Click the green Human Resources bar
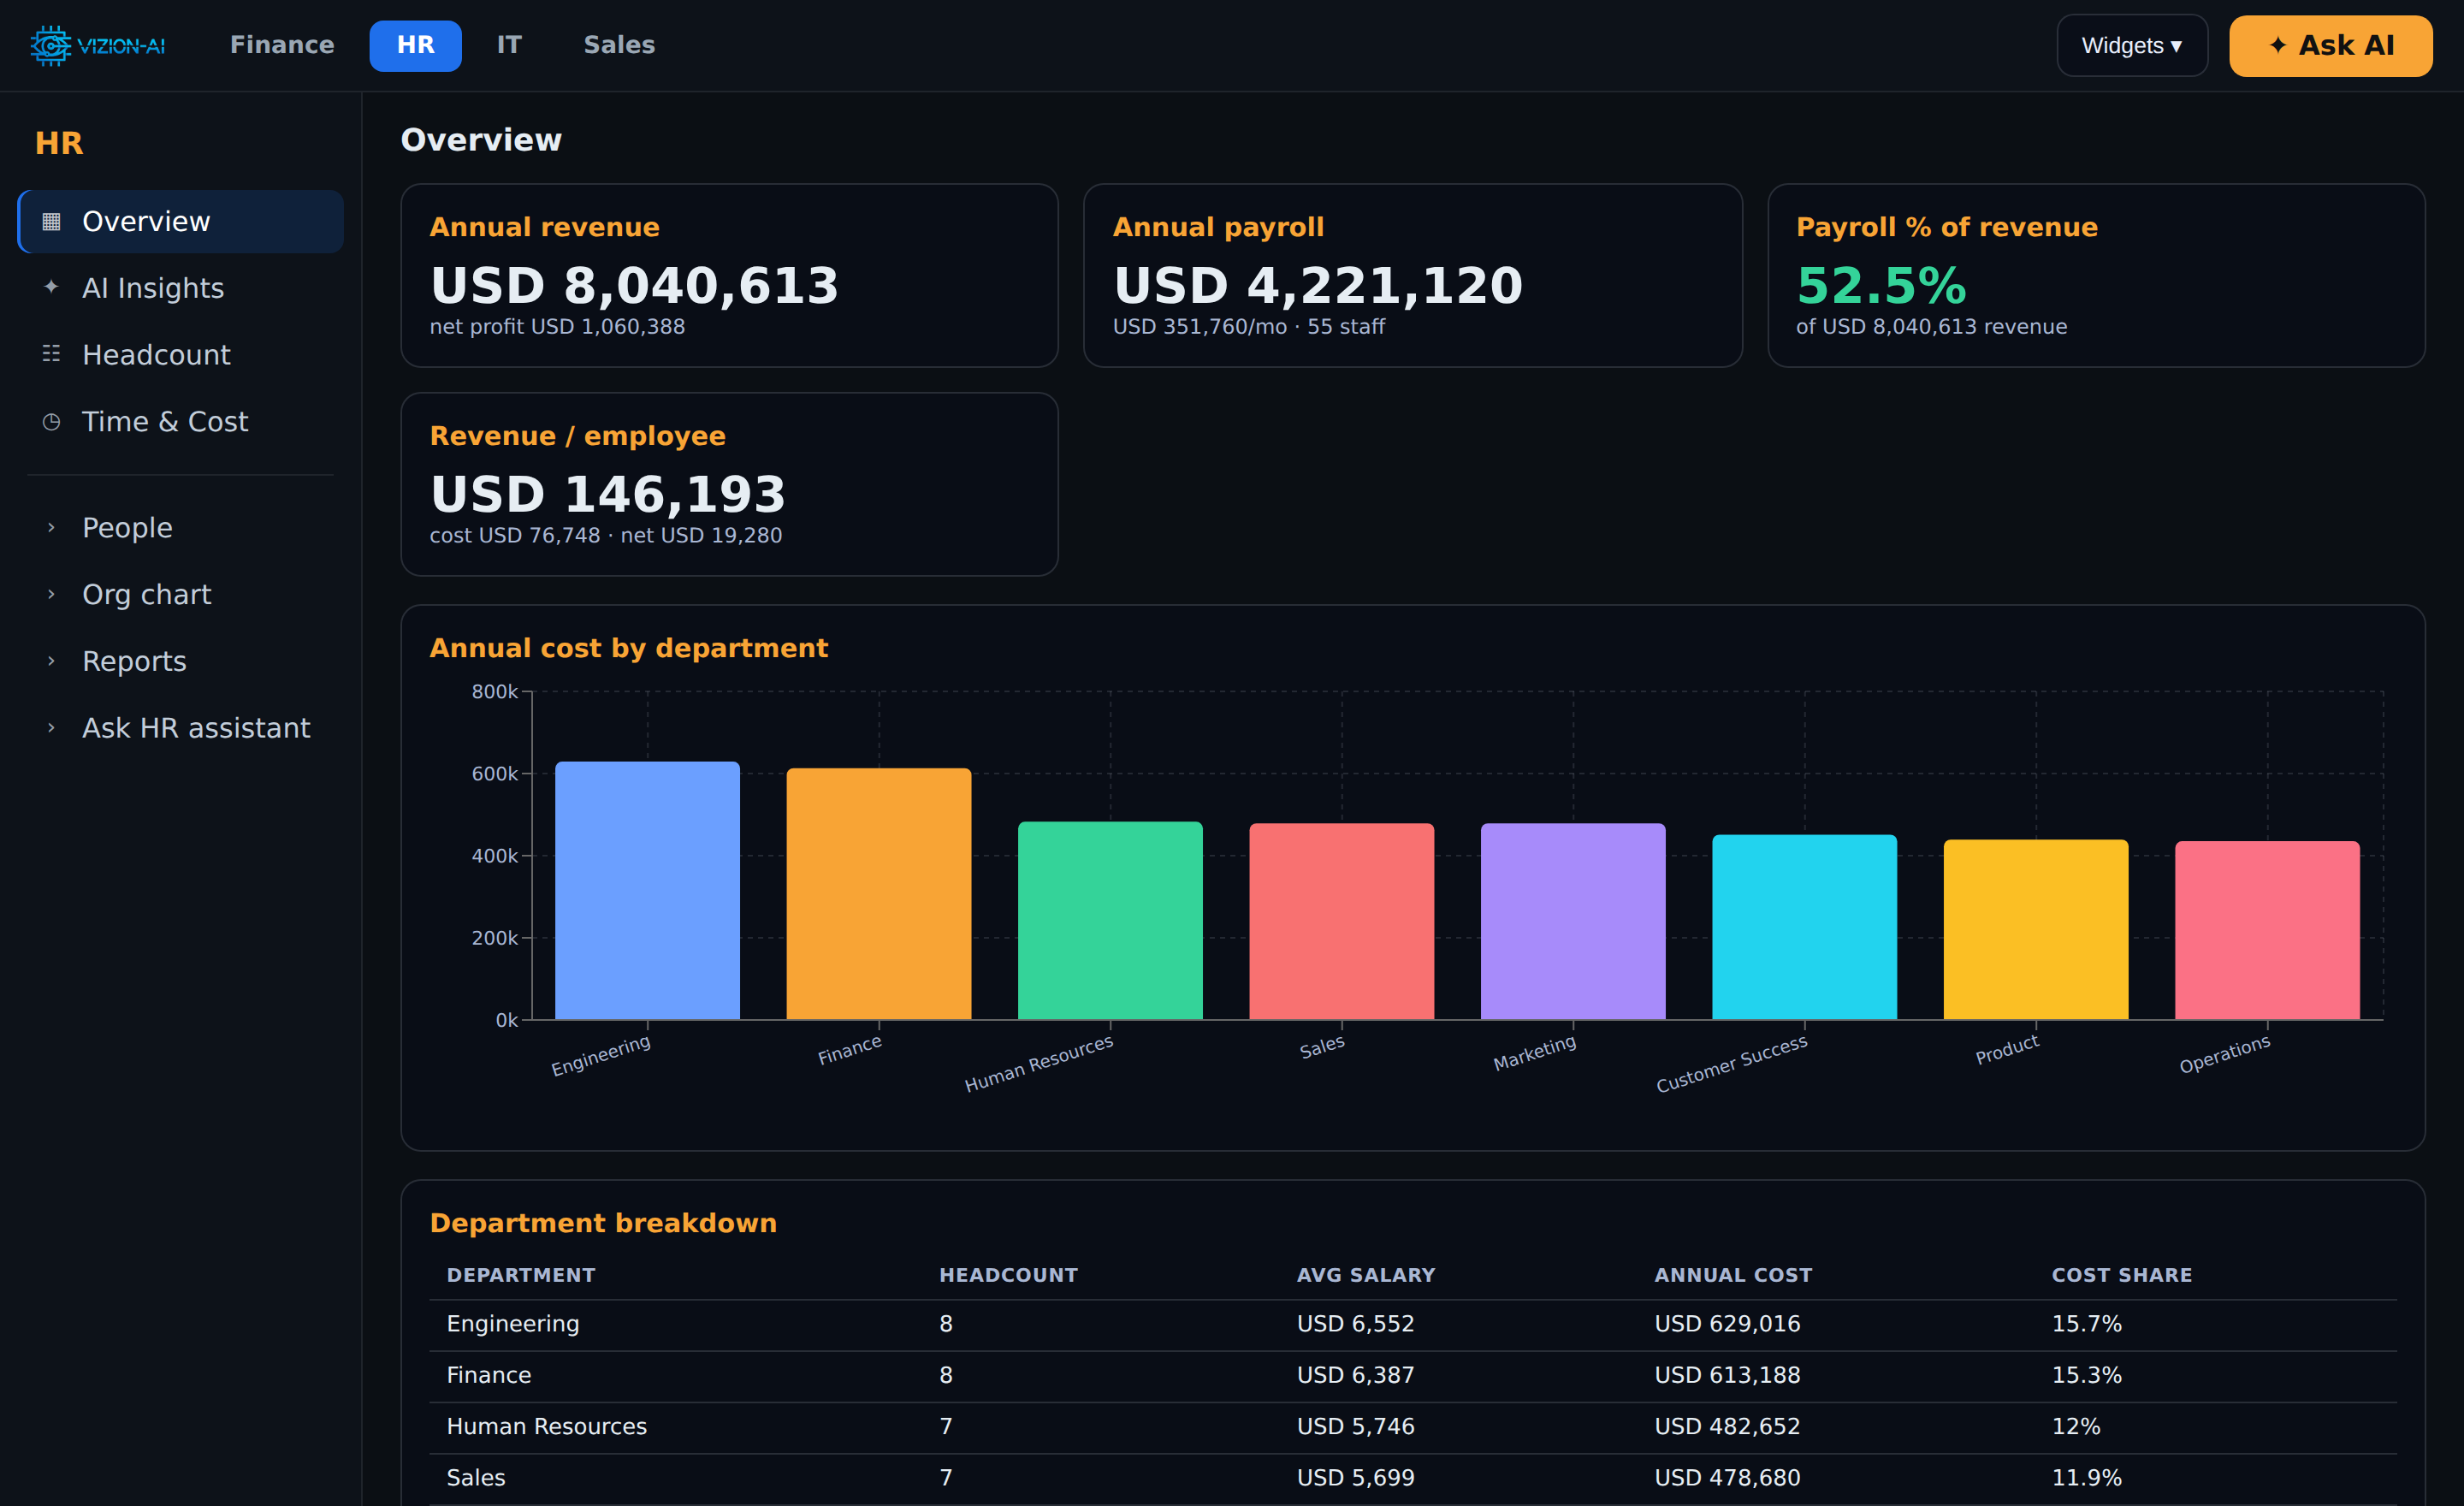This screenshot has height=1506, width=2464. [1110, 921]
